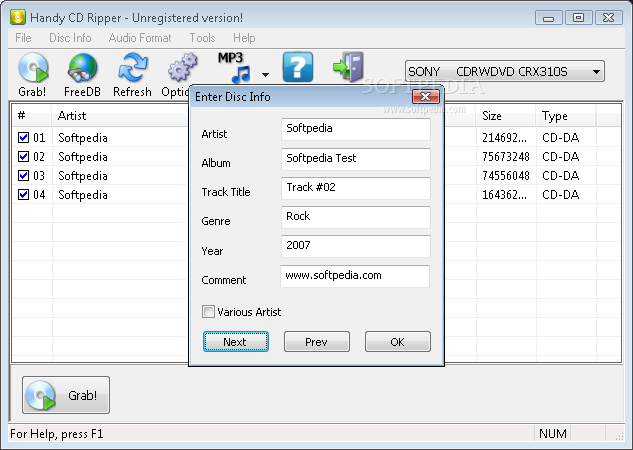Open the SONY CDRWDVD drive dropdown
633x450 pixels.
tap(505, 71)
